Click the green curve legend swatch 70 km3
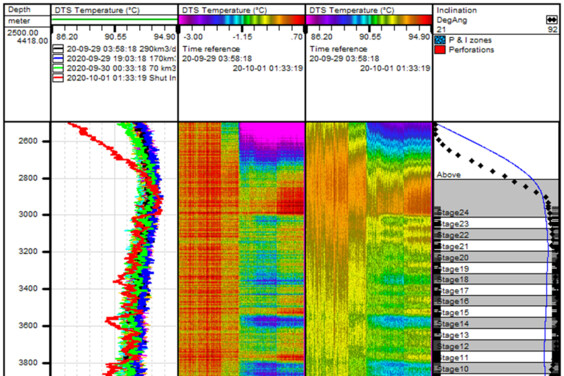The height and width of the screenshot is (376, 564). pos(58,68)
